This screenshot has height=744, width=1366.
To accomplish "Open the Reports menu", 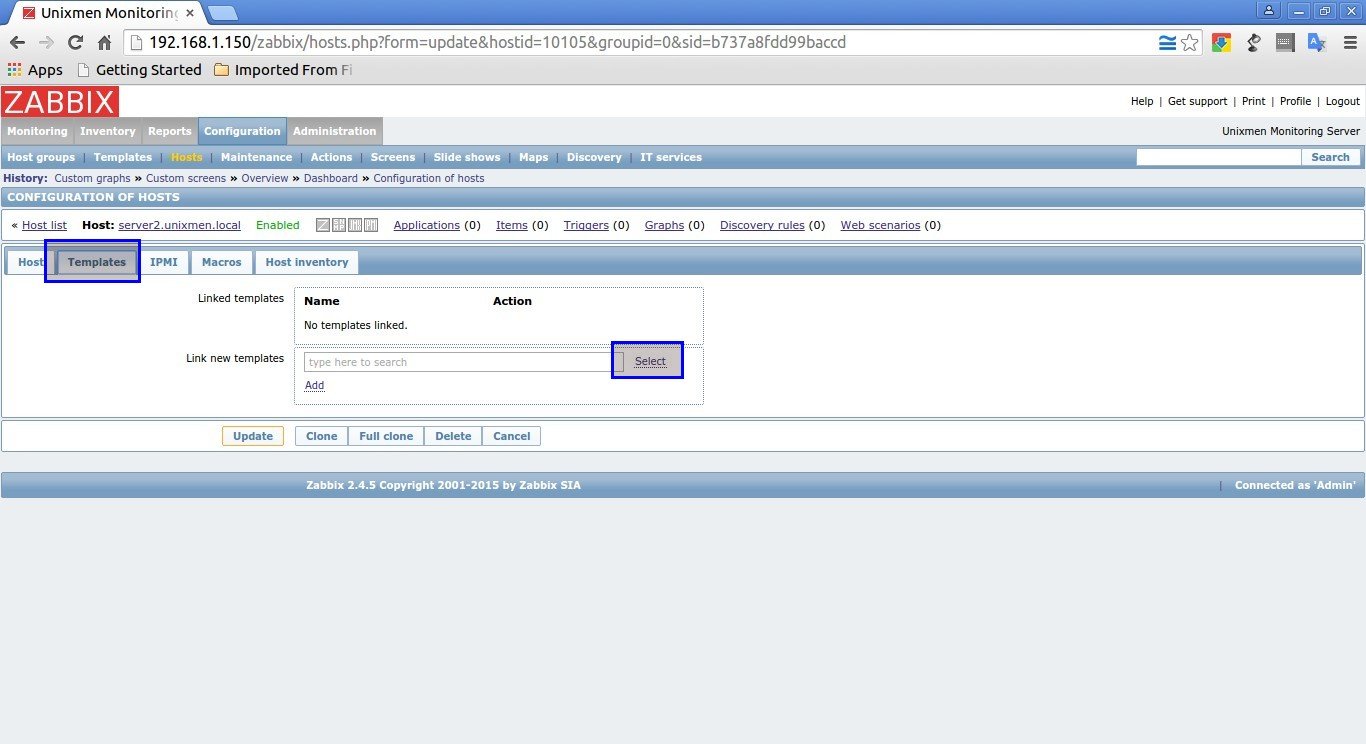I will tap(170, 131).
